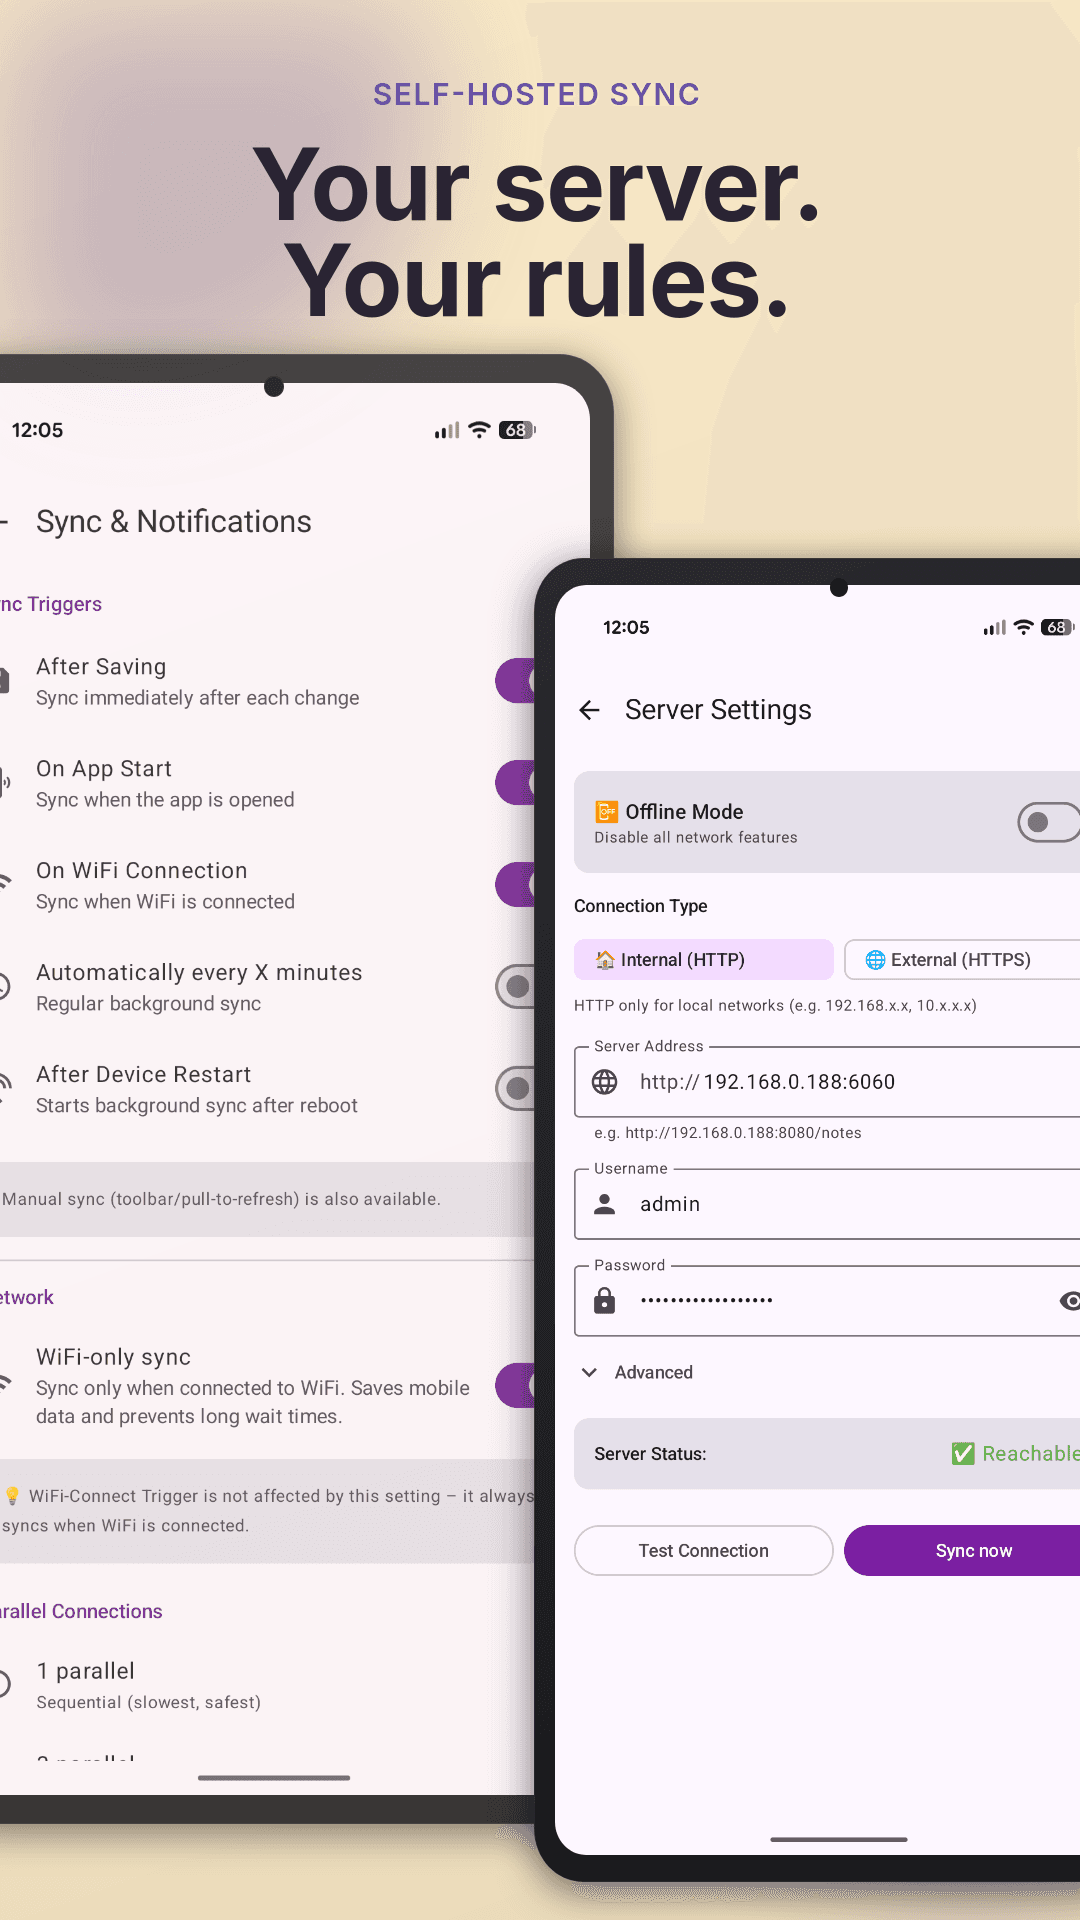1080x1920 pixels.
Task: Click signal bars on left phone
Action: [447, 431]
